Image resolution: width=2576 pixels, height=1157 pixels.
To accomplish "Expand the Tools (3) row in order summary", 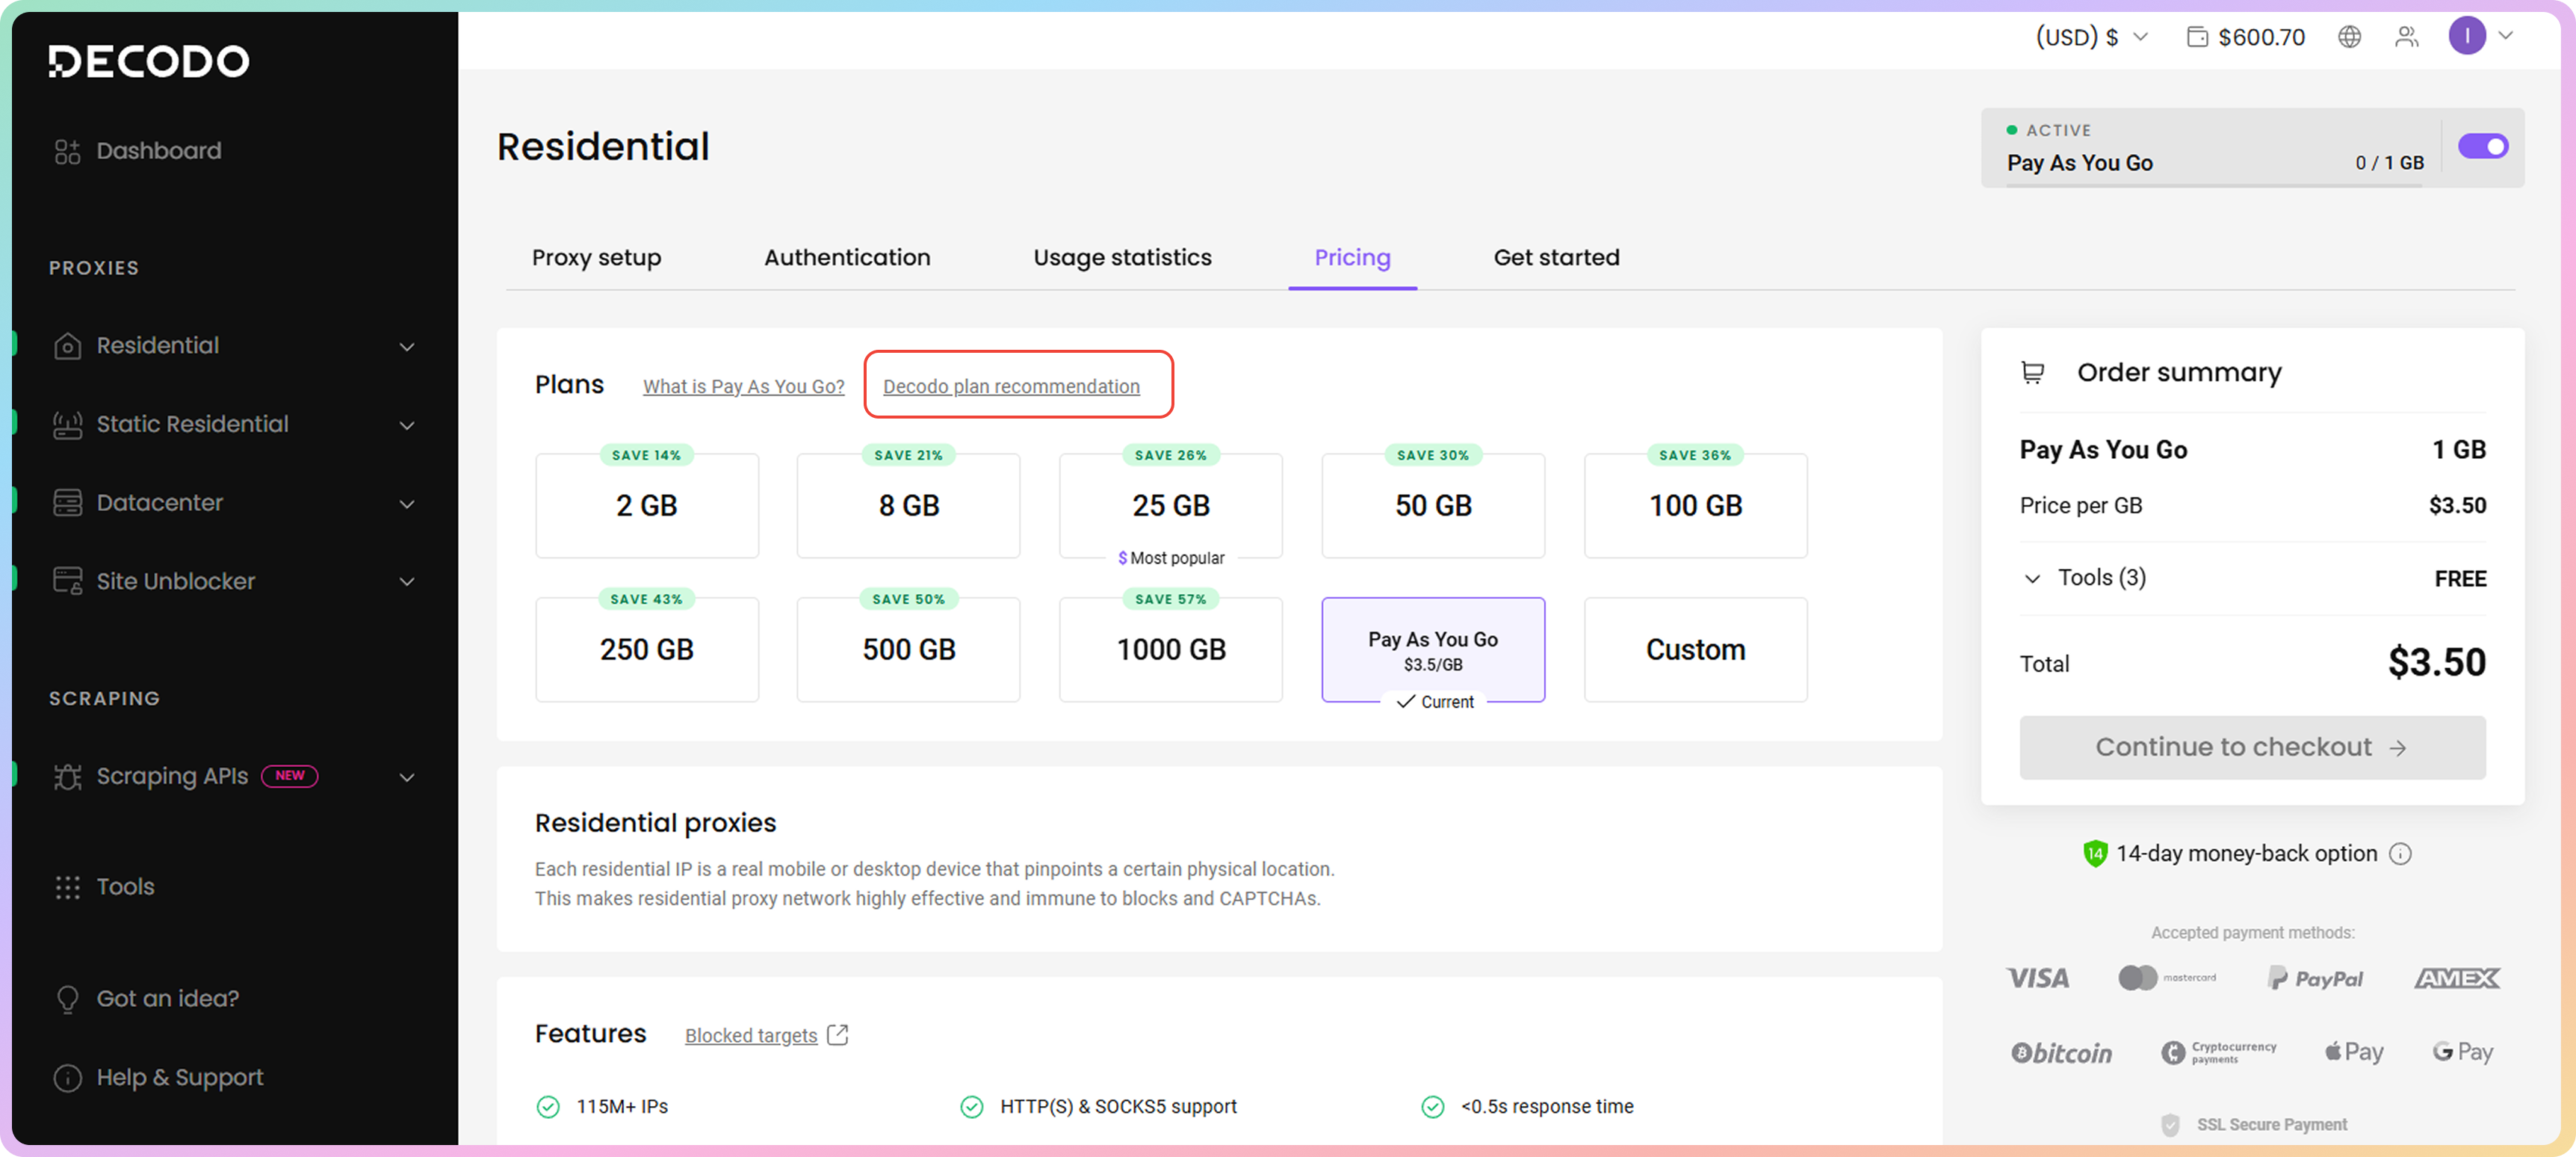I will coord(2032,578).
